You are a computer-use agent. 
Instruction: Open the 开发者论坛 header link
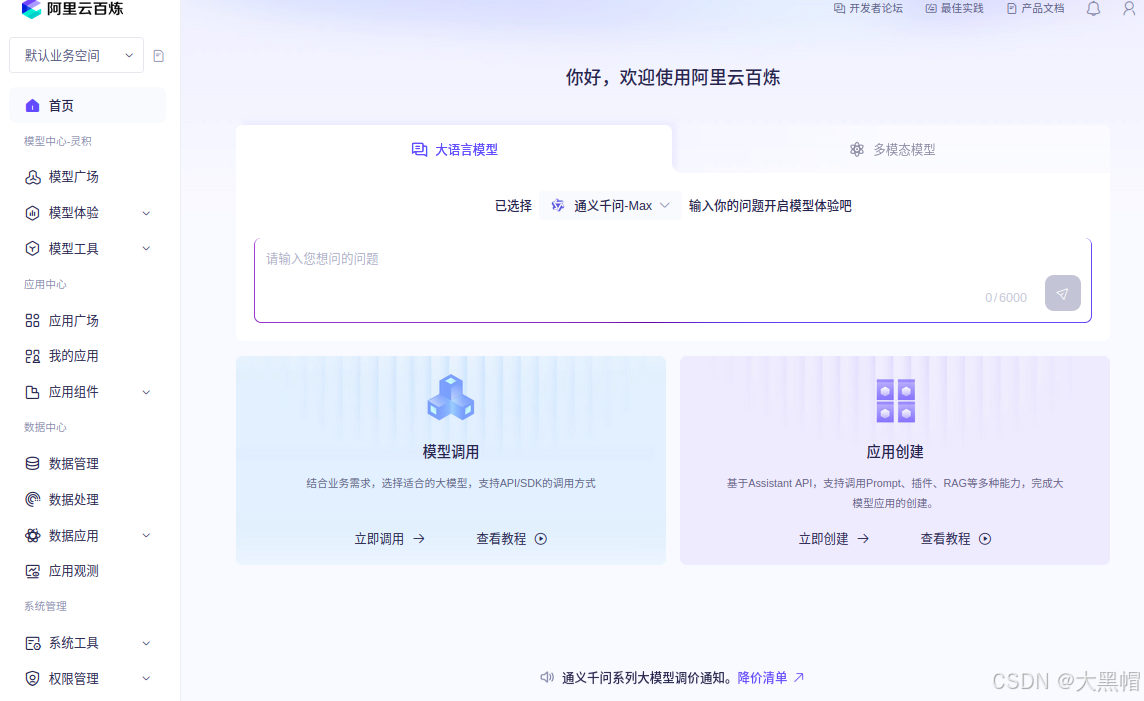click(x=868, y=9)
